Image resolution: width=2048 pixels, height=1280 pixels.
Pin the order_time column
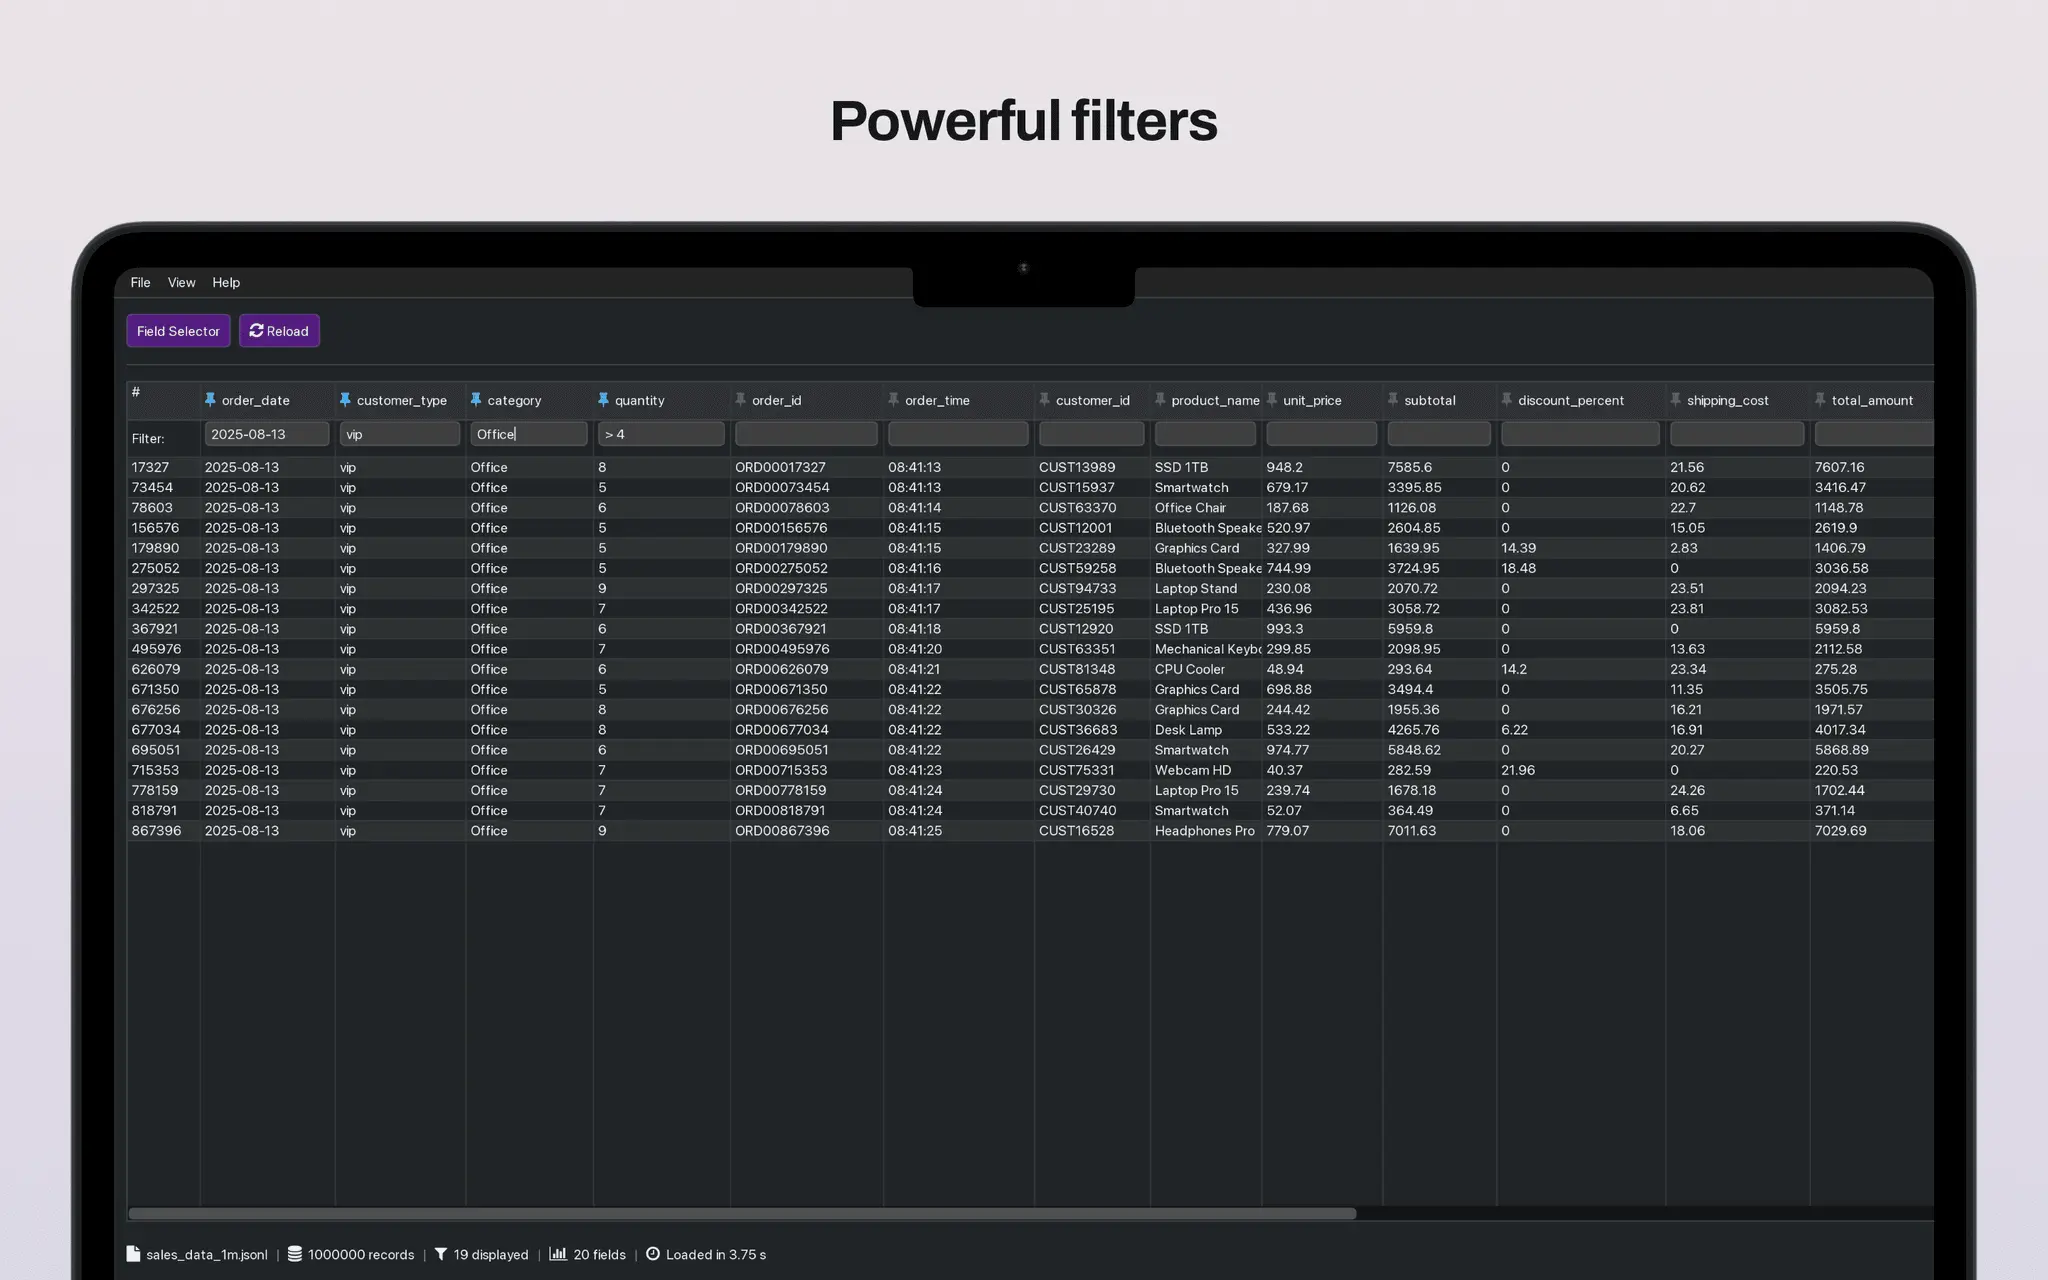point(893,400)
